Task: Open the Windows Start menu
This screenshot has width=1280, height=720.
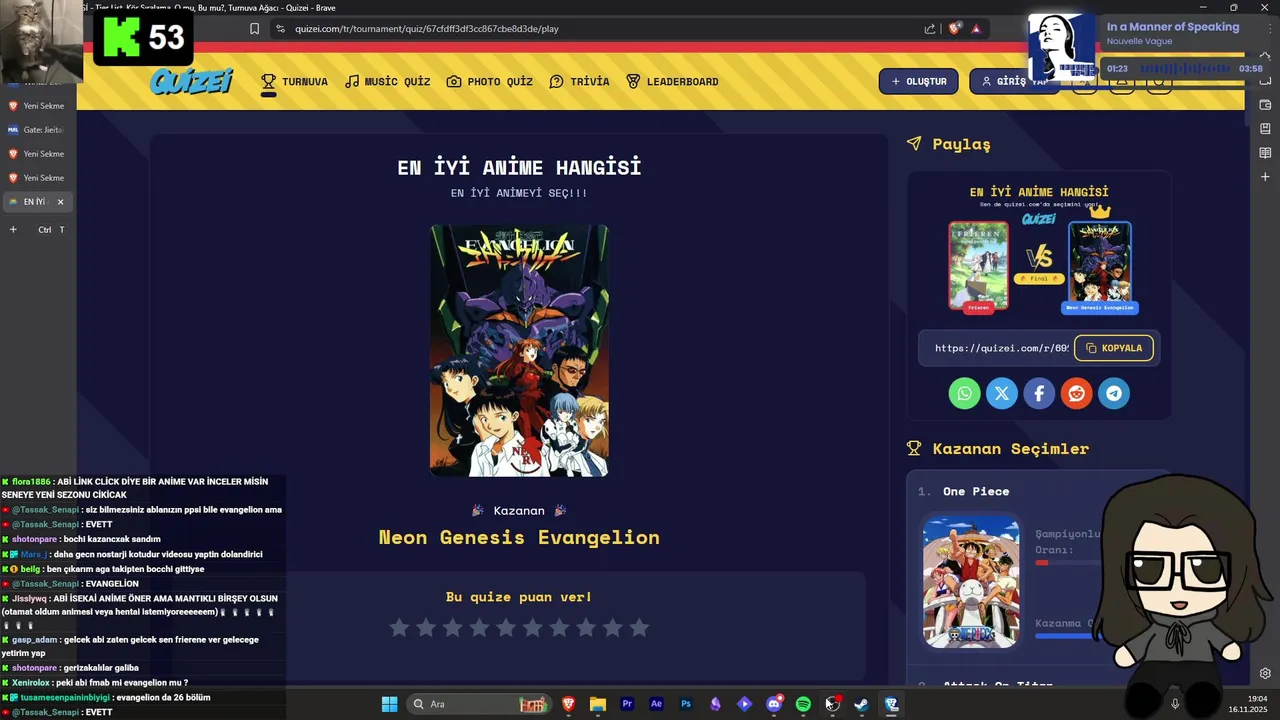Action: point(389,704)
